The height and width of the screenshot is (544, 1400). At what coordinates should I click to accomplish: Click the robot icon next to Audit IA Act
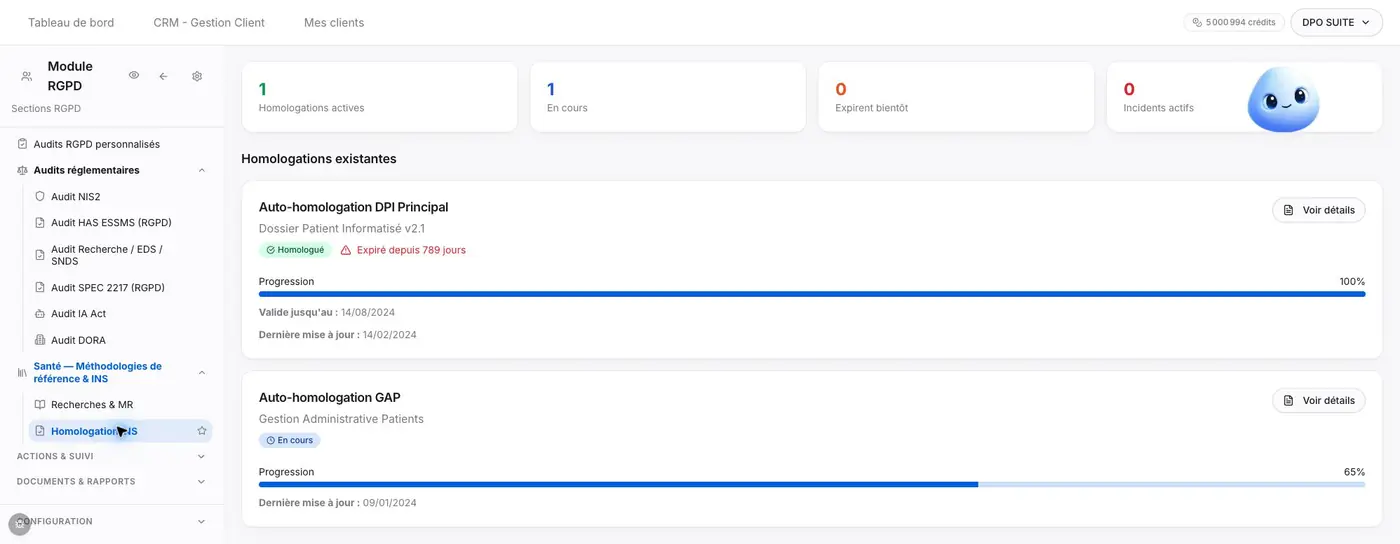click(x=40, y=314)
